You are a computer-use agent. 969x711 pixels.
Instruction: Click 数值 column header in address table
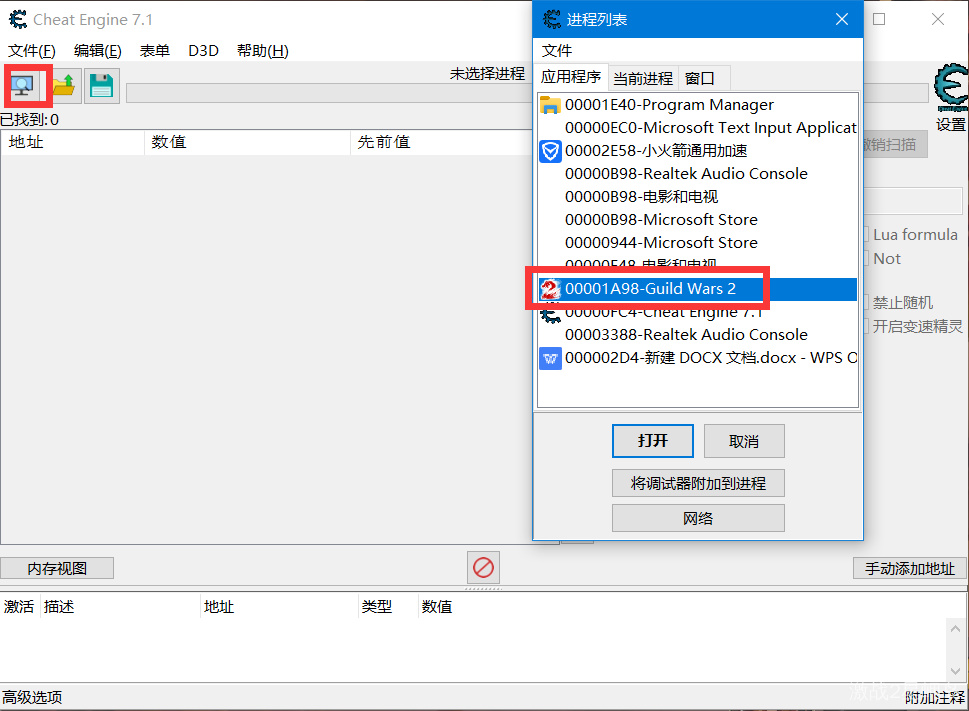coord(437,607)
